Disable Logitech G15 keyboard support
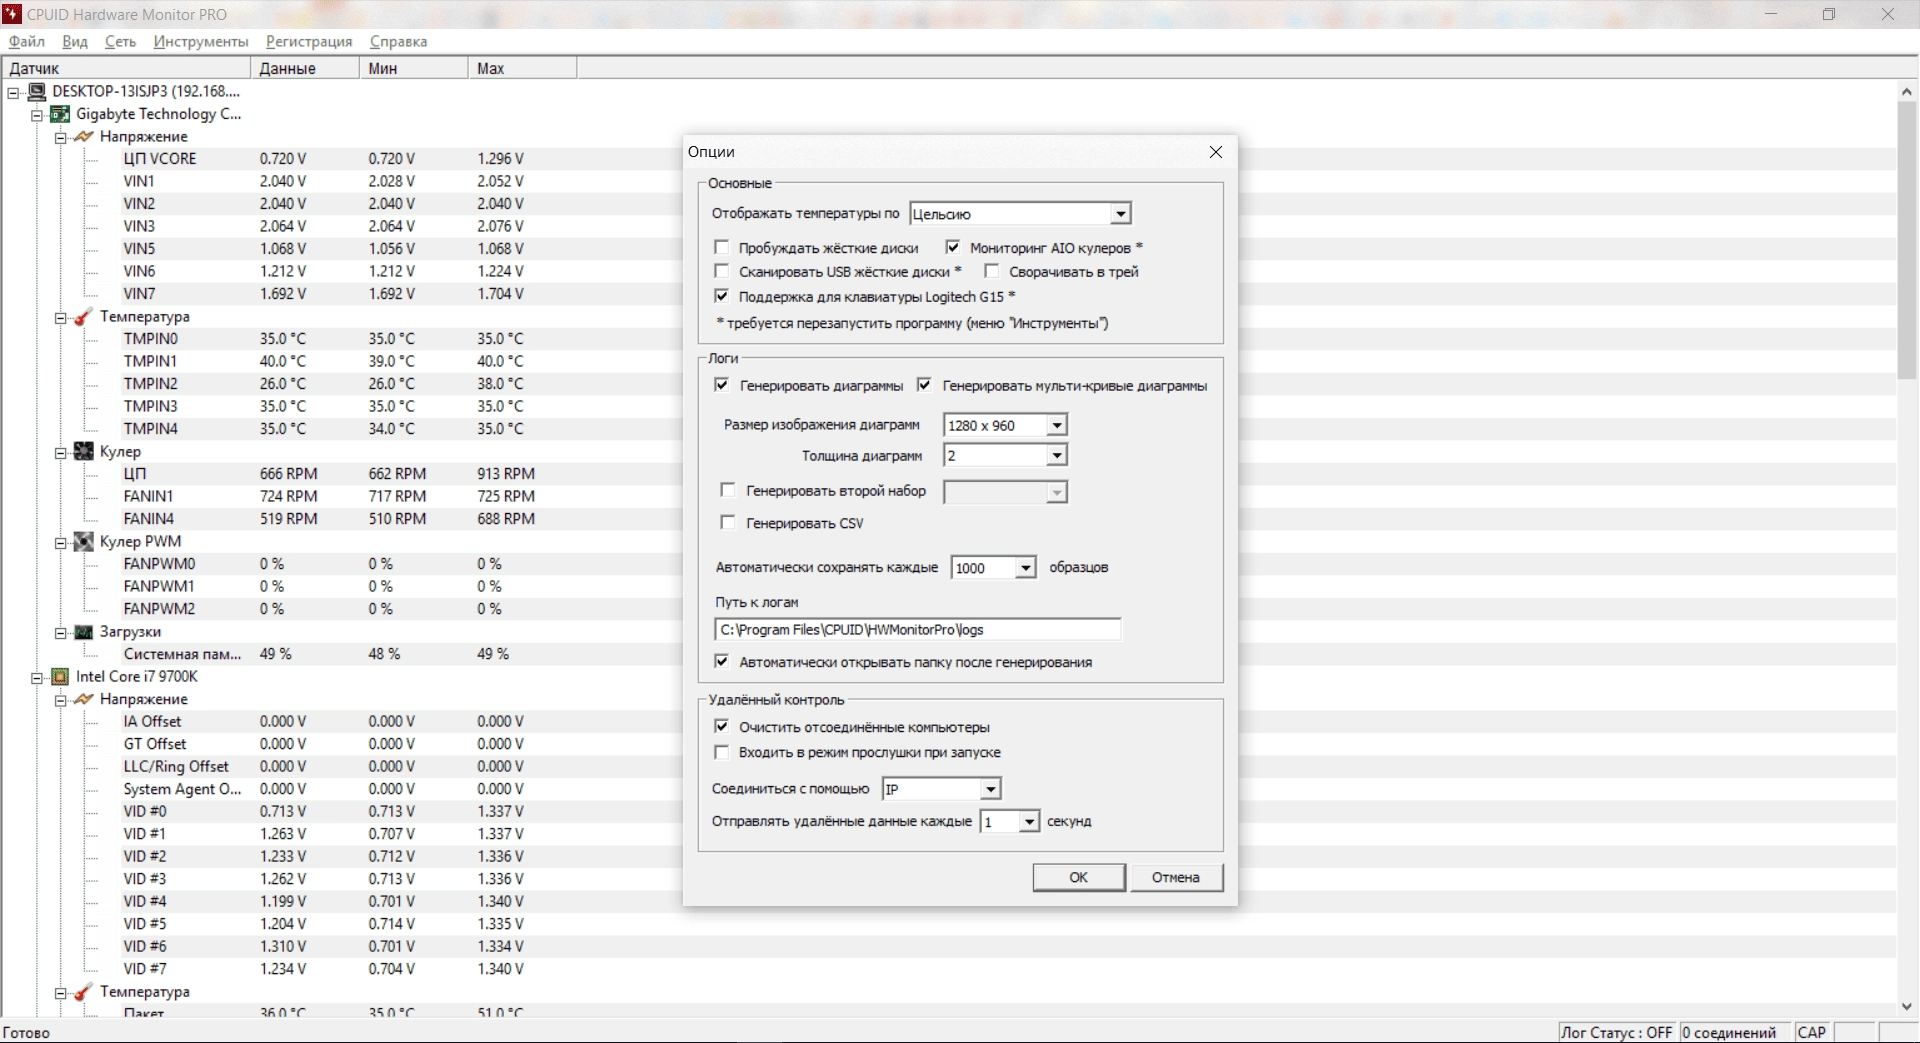The width and height of the screenshot is (1920, 1043). (x=721, y=296)
